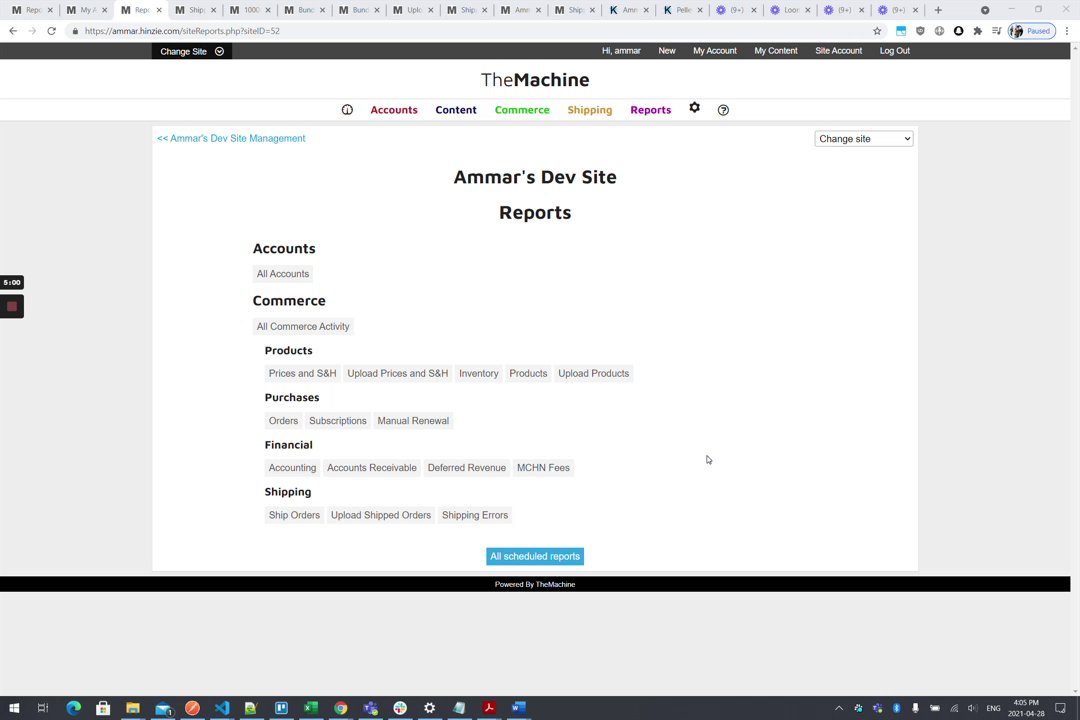This screenshot has height=720, width=1080.
Task: Click the Bluetooth tray icon
Action: coord(897,708)
